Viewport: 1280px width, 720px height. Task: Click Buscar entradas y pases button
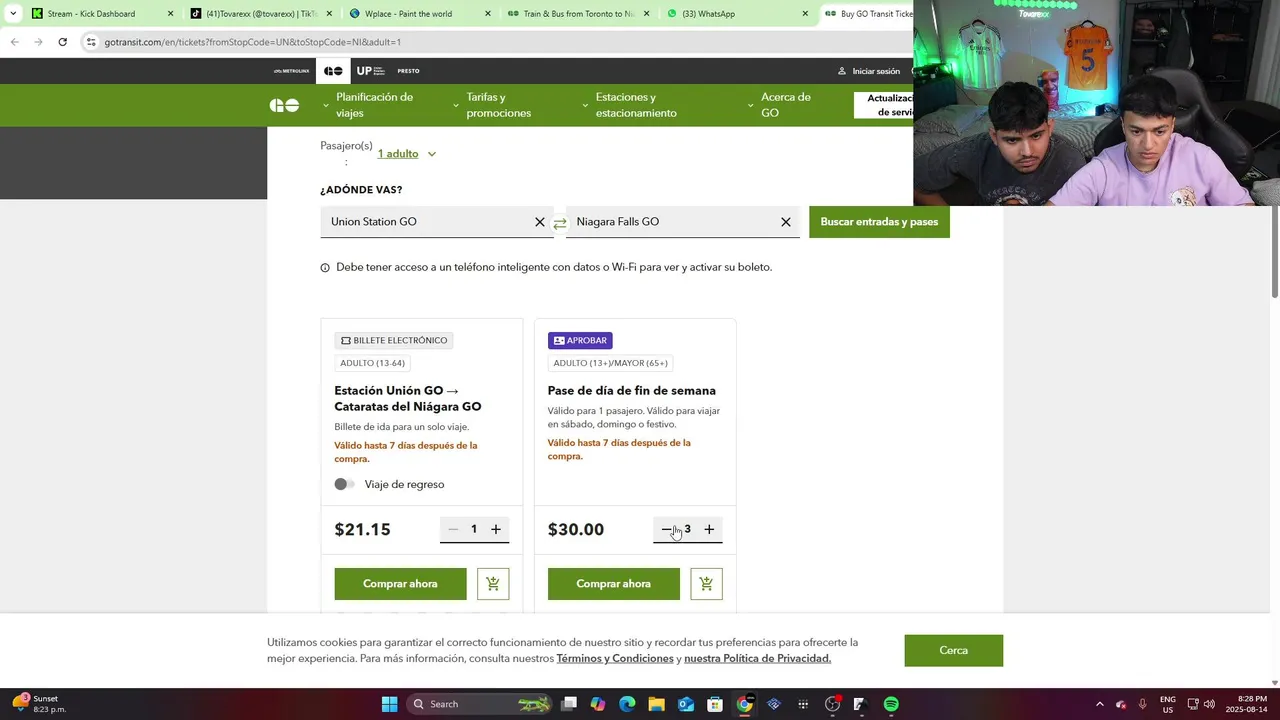pyautogui.click(x=879, y=222)
